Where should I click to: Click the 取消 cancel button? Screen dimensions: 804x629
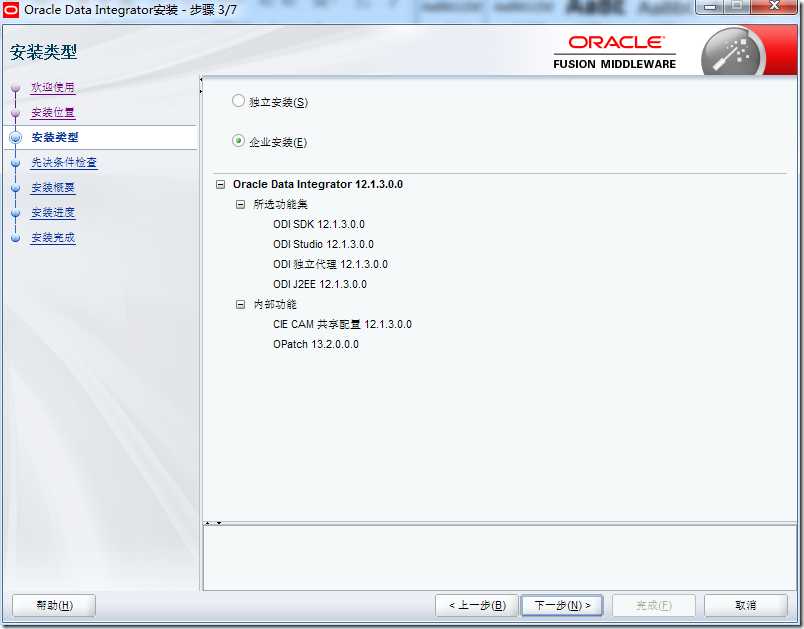pyautogui.click(x=746, y=605)
